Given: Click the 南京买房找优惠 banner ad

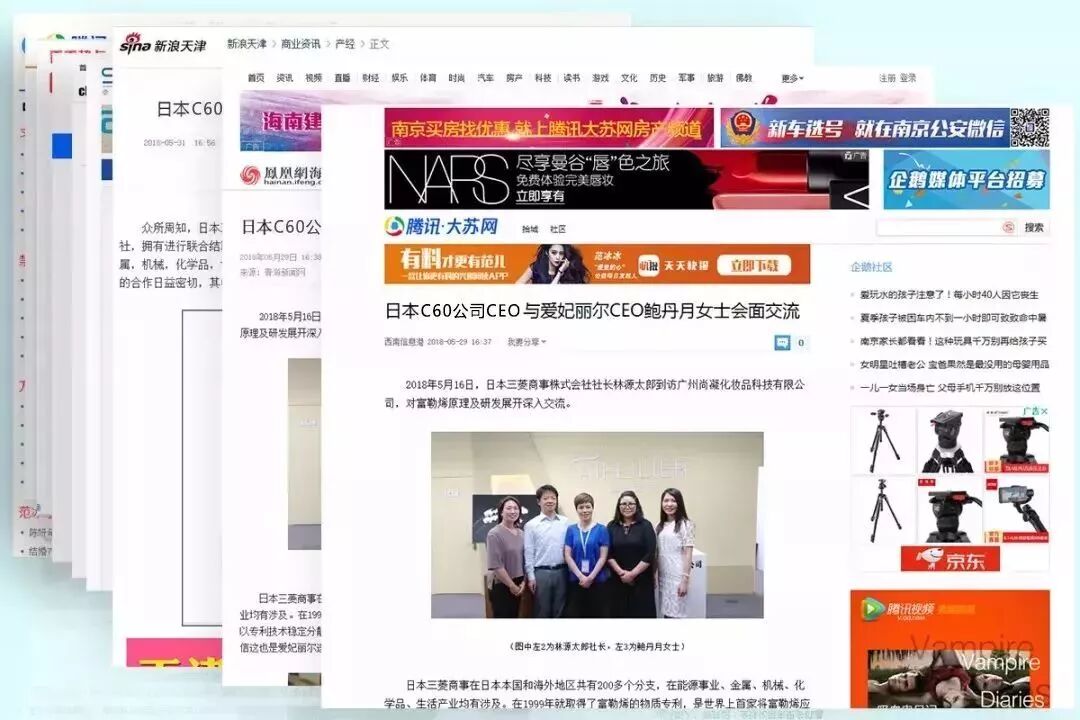Looking at the screenshot, I should pyautogui.click(x=549, y=127).
